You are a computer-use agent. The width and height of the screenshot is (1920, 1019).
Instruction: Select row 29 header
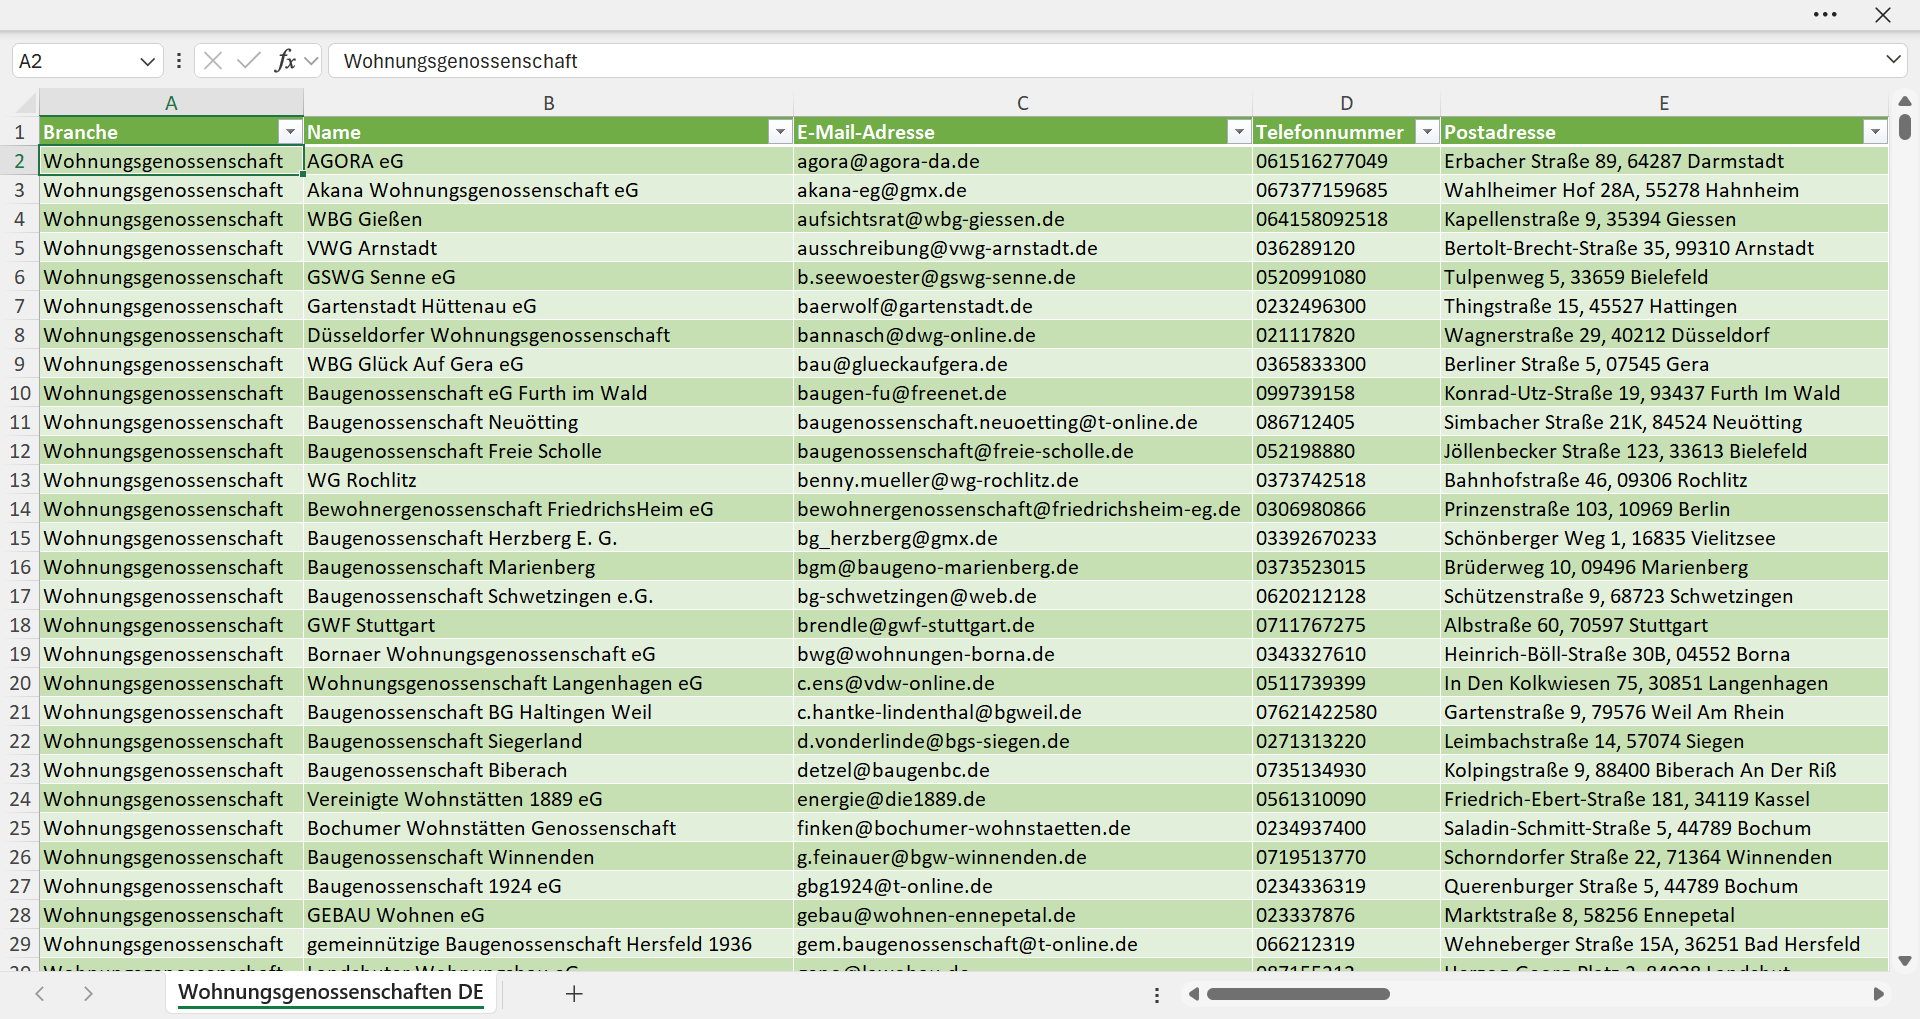coord(19,944)
